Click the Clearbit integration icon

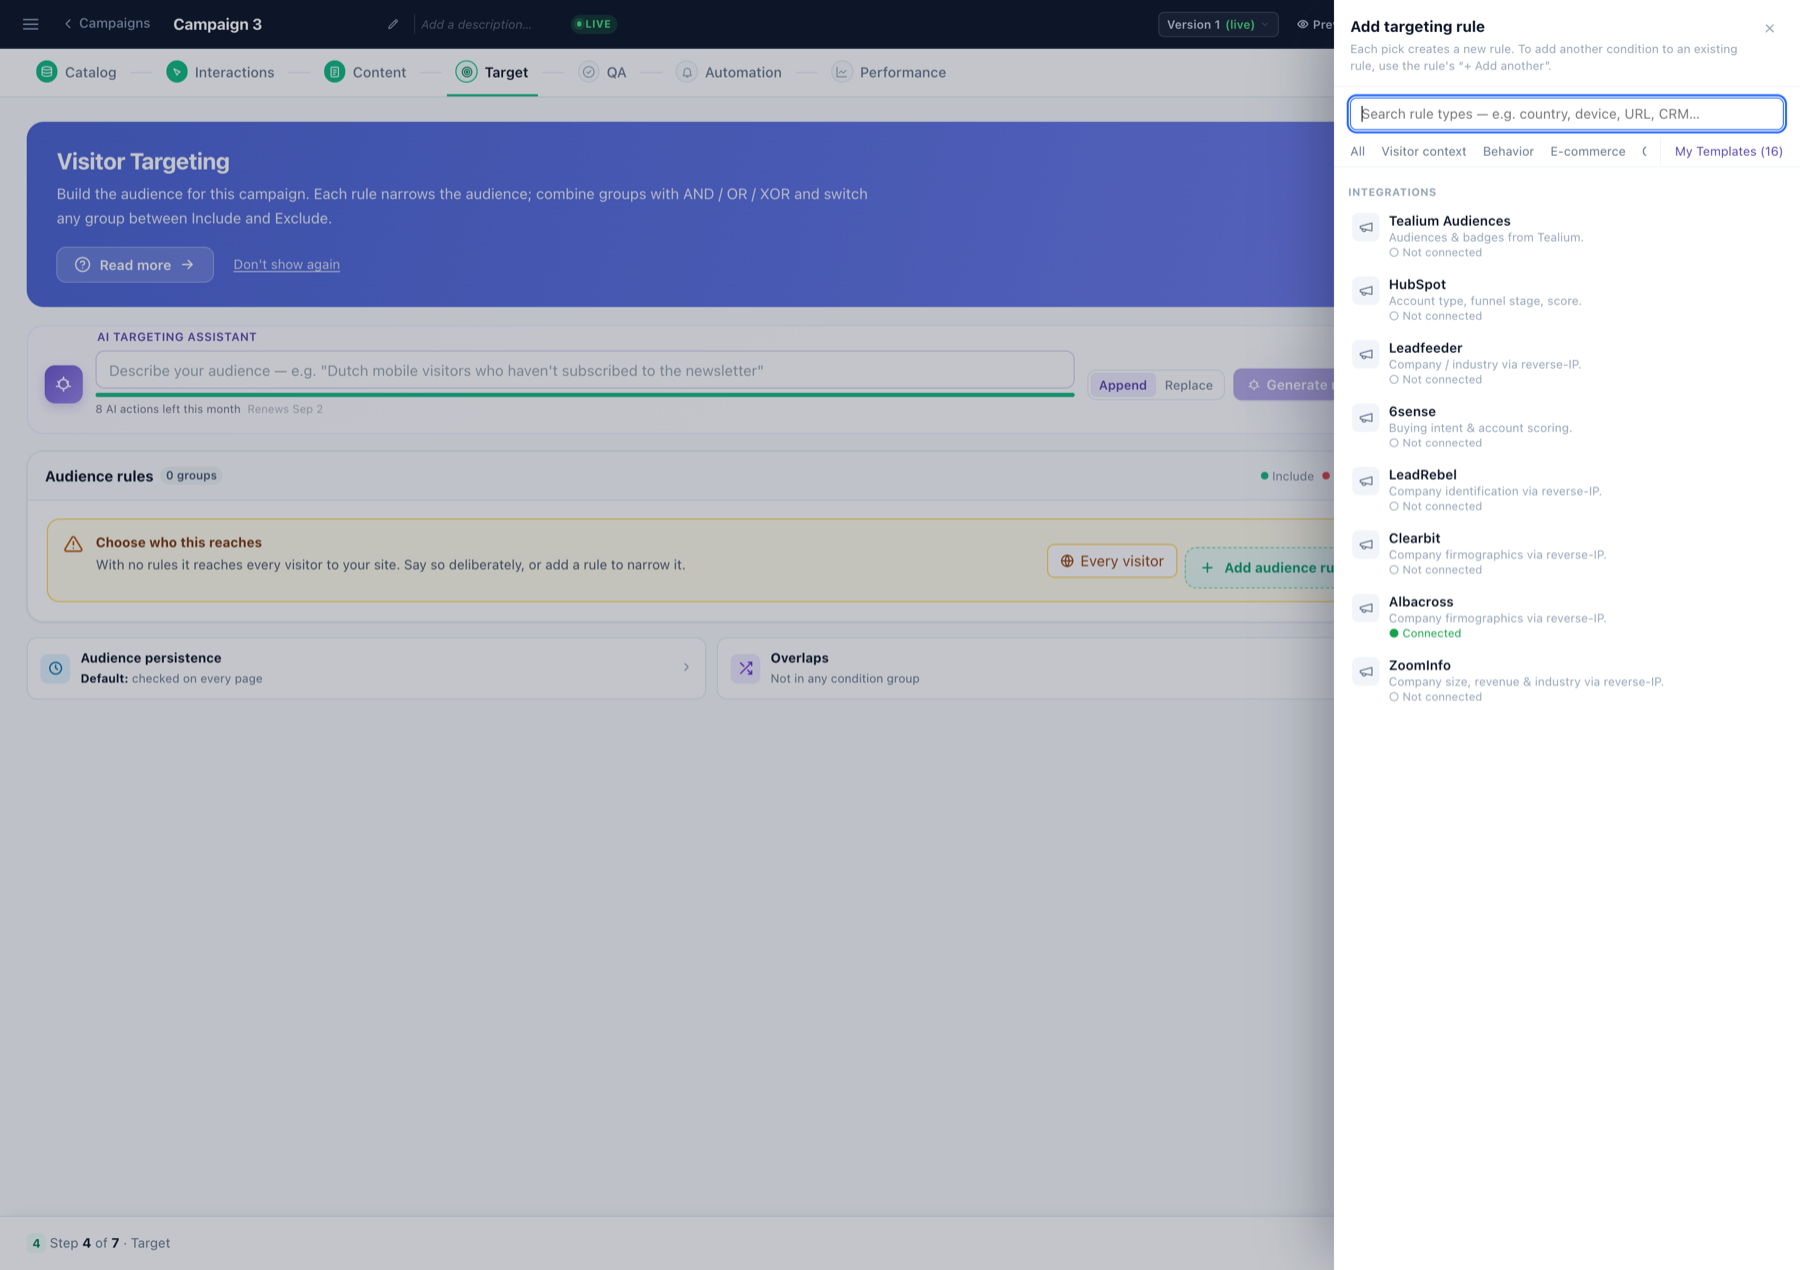click(x=1366, y=545)
